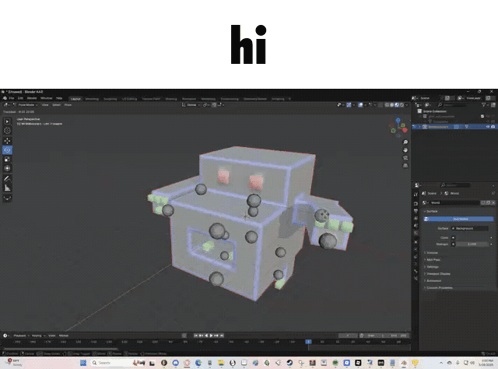Activate the Scale tool in toolbar
498x369 pixels.
pyautogui.click(x=7, y=159)
